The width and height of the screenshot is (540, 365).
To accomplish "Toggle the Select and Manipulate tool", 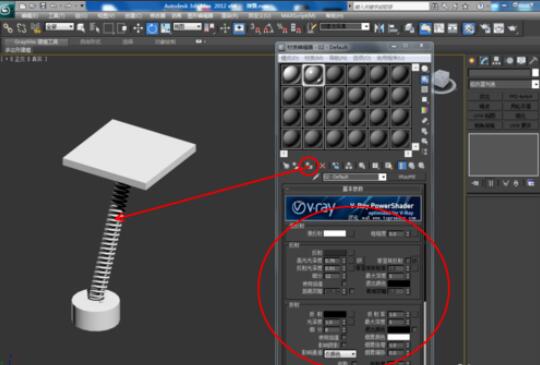I will pos(225,28).
